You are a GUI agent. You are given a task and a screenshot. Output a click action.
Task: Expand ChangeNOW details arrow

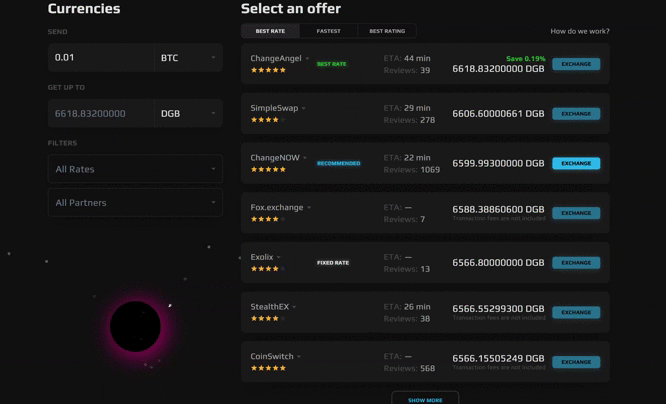coord(305,158)
